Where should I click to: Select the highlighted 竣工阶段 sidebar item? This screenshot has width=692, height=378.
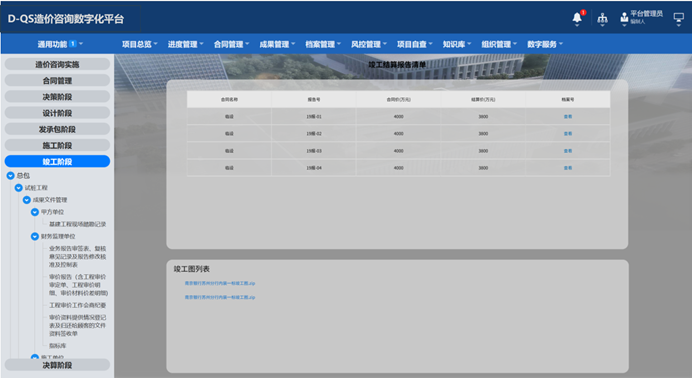pyautogui.click(x=57, y=161)
